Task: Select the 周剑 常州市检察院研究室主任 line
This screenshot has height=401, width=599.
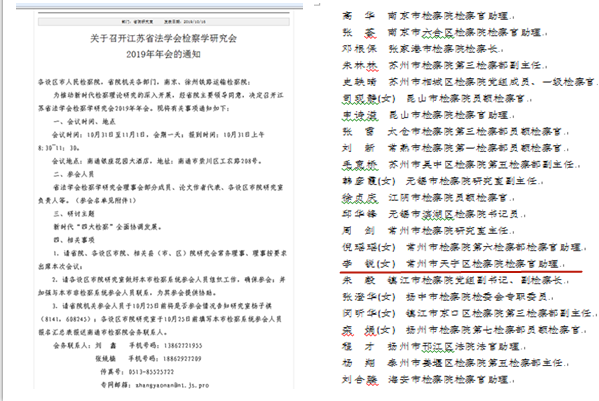Action: click(x=428, y=231)
